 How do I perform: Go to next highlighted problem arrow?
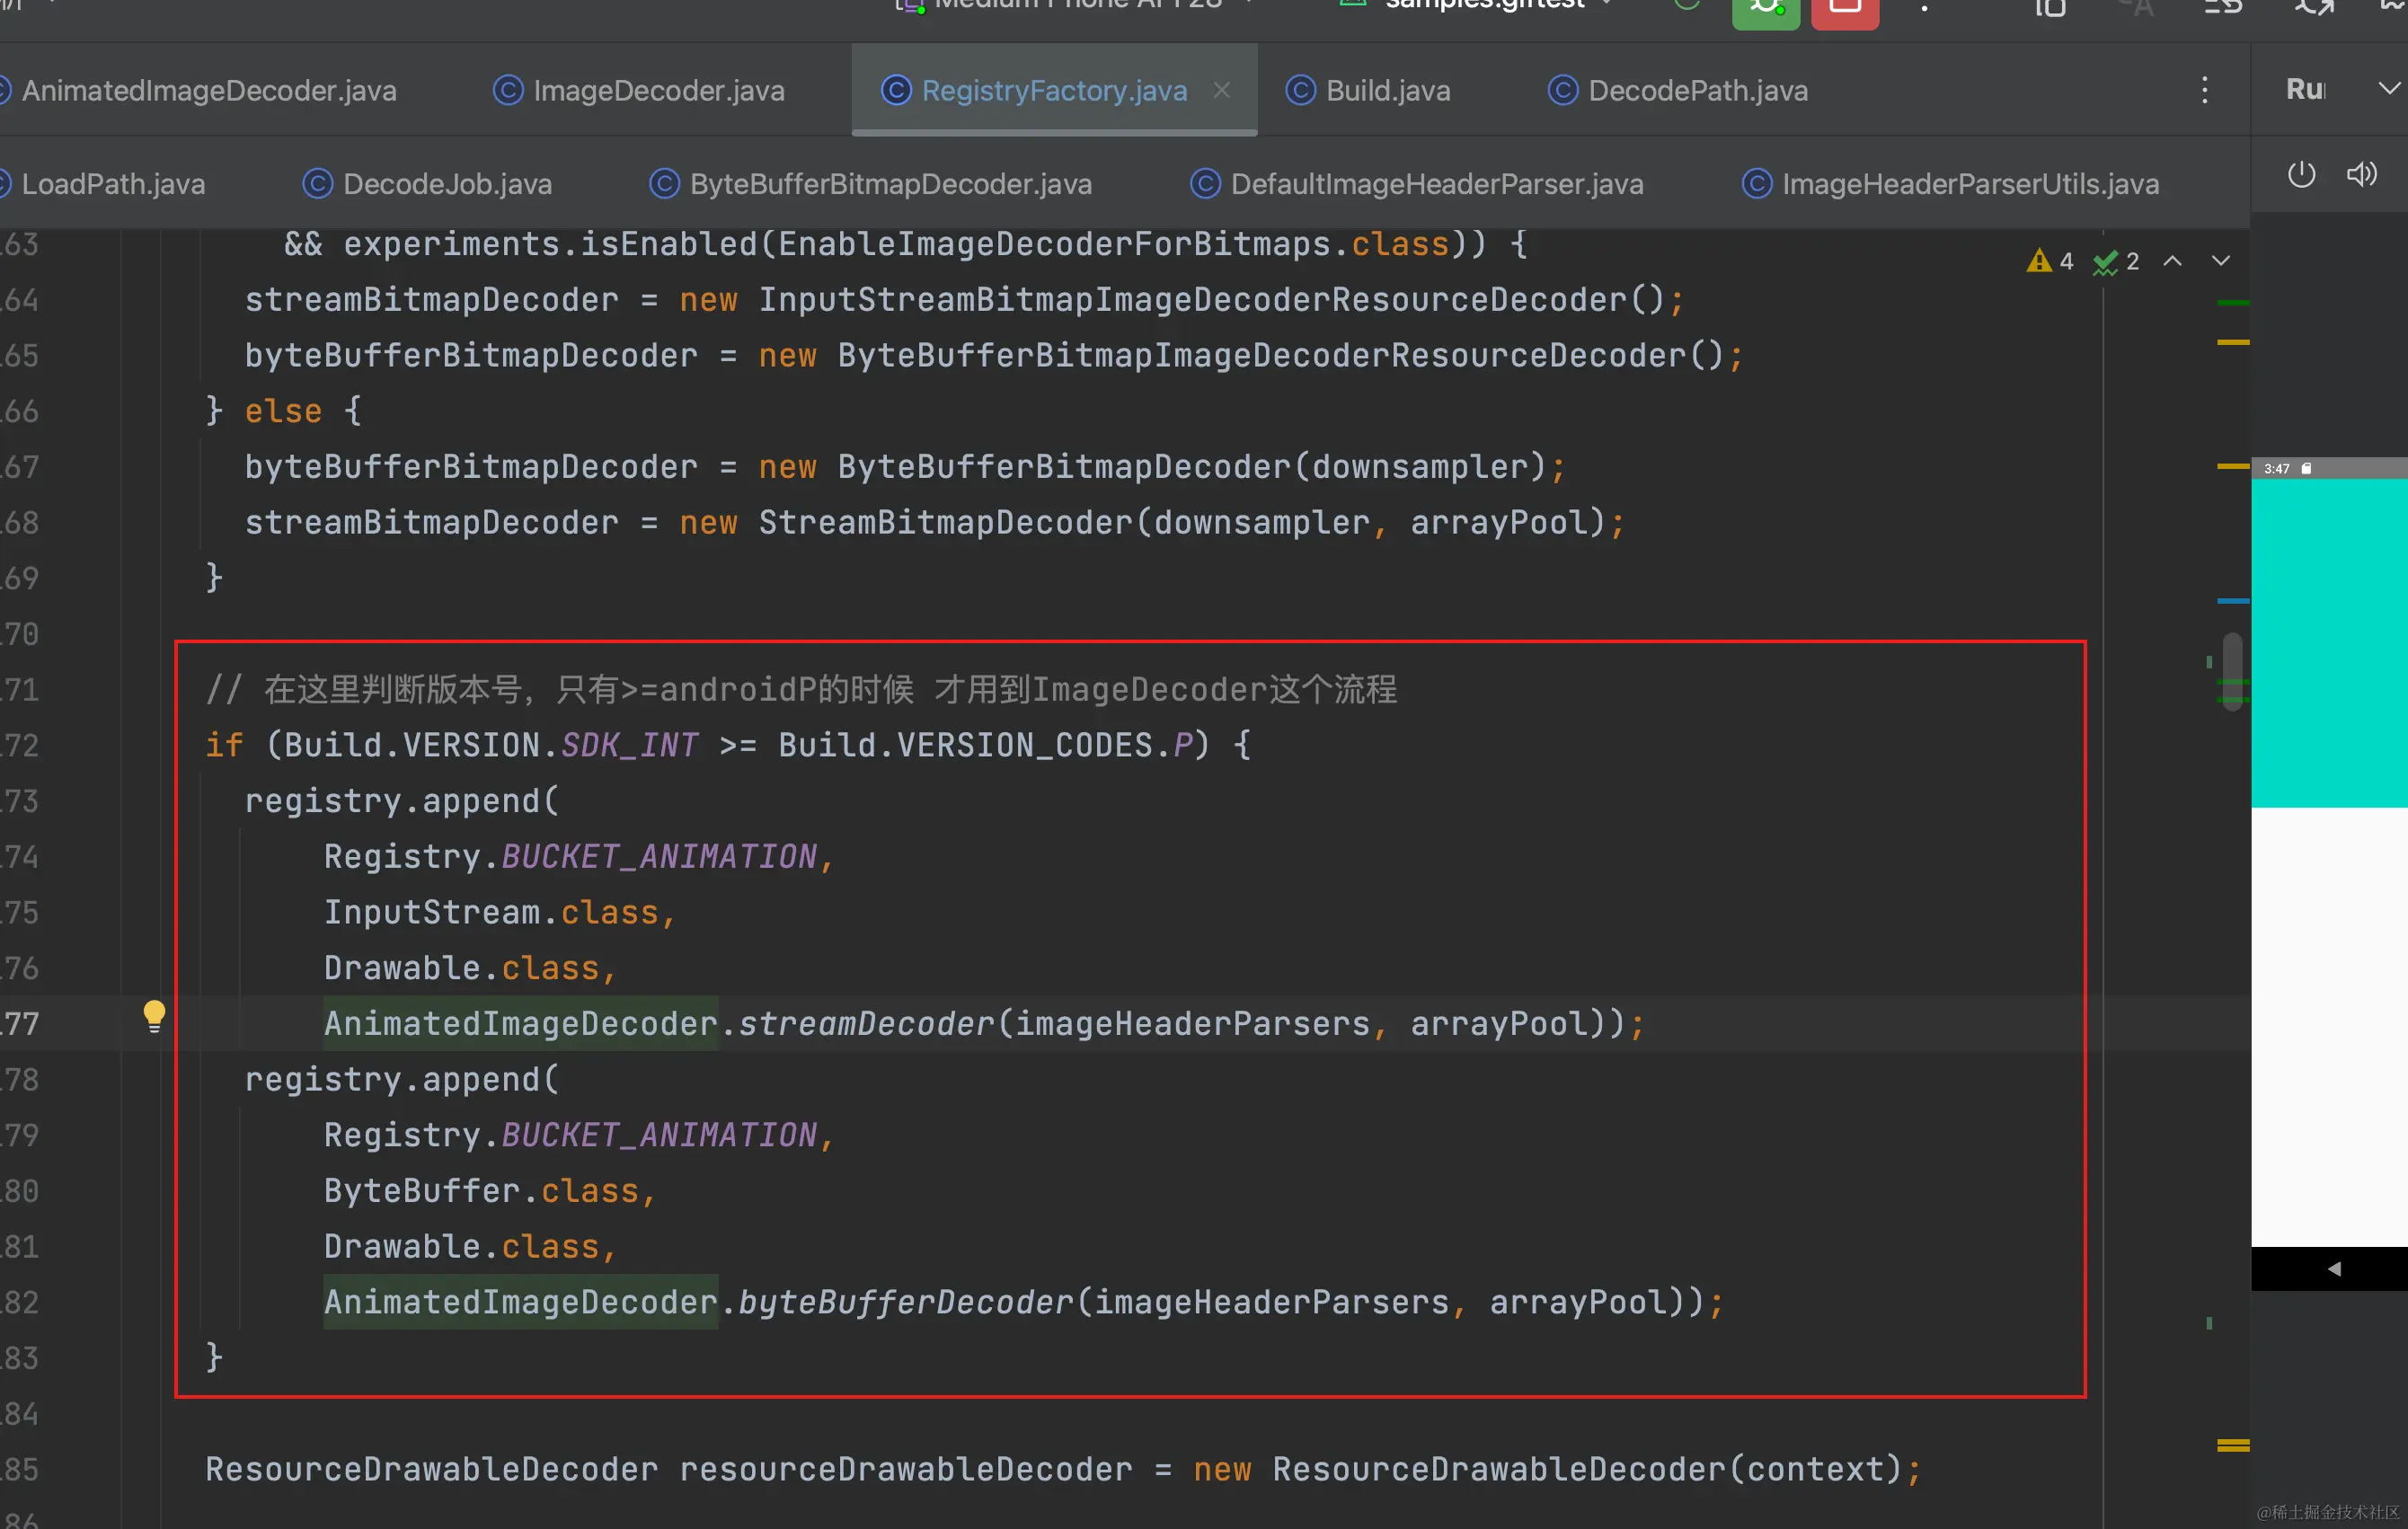[x=2221, y=261]
